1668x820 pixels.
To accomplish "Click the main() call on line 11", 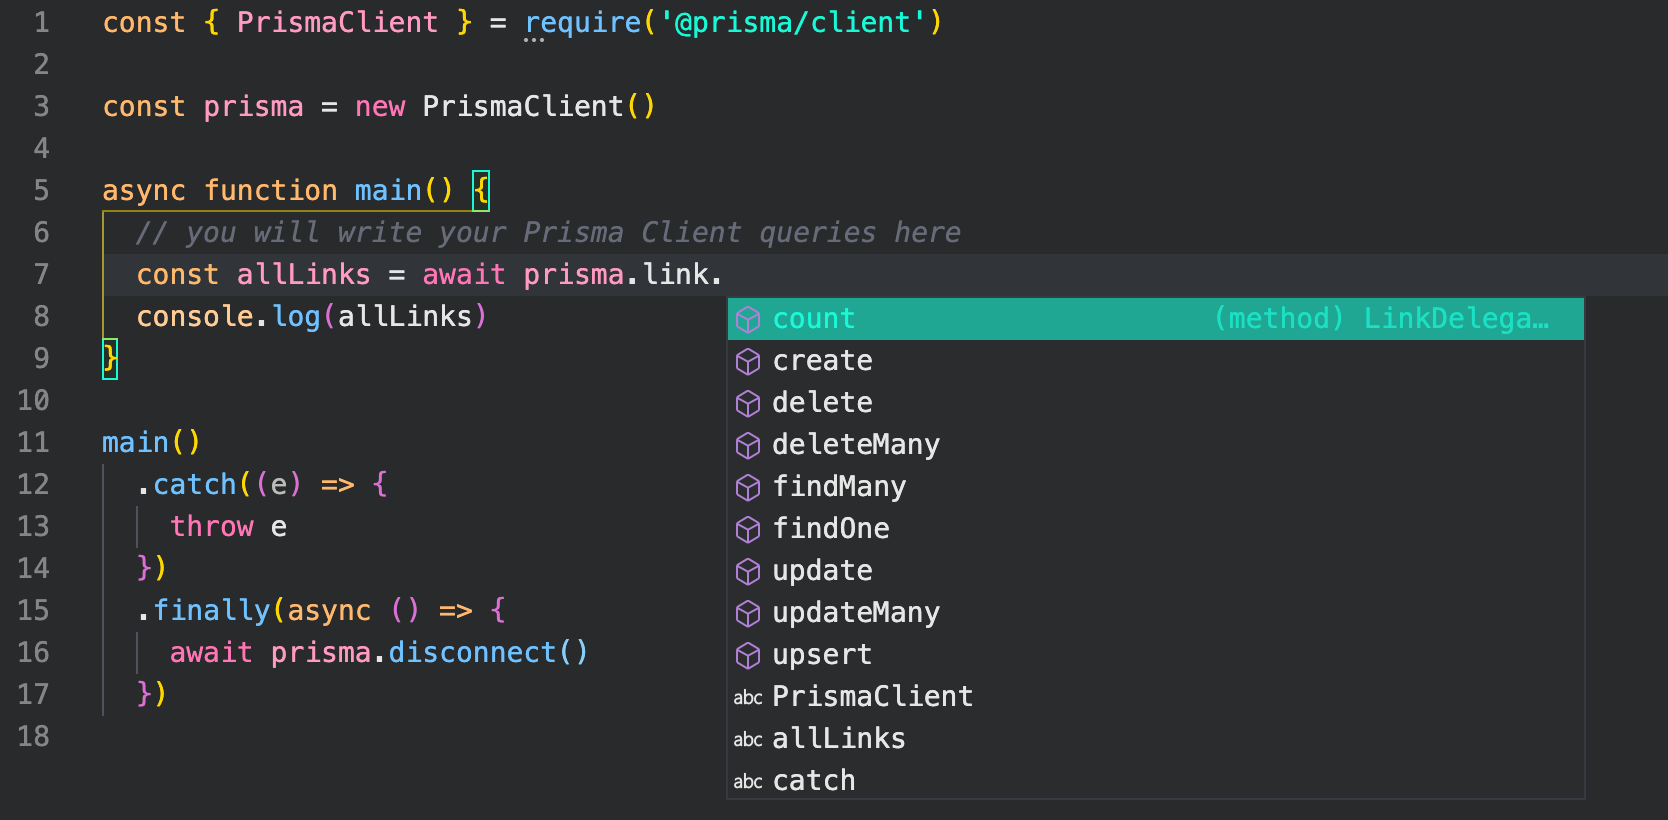I will coord(152,442).
